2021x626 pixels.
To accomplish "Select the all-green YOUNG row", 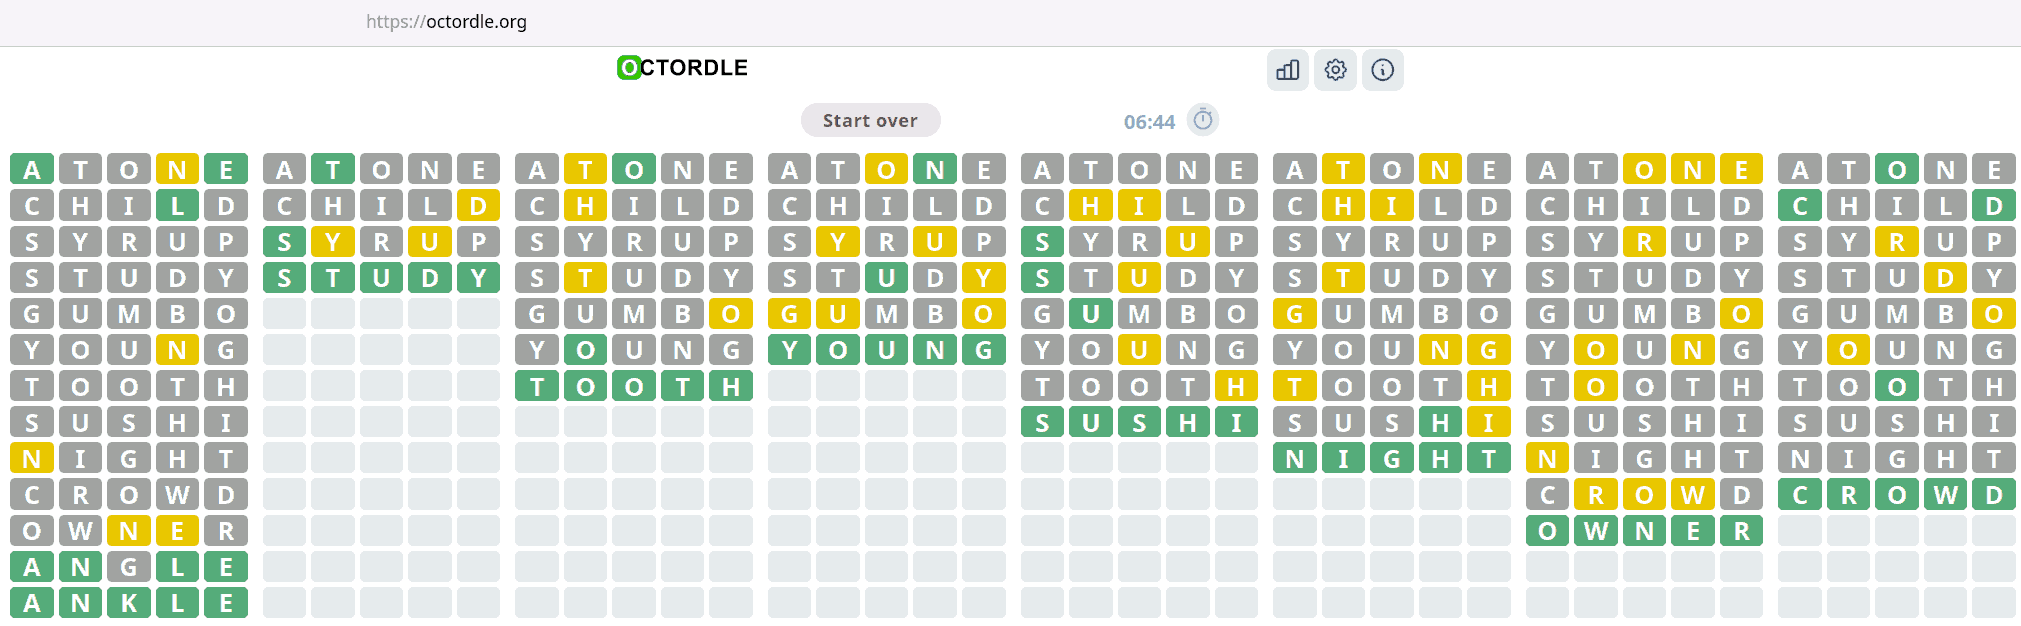I will click(886, 350).
